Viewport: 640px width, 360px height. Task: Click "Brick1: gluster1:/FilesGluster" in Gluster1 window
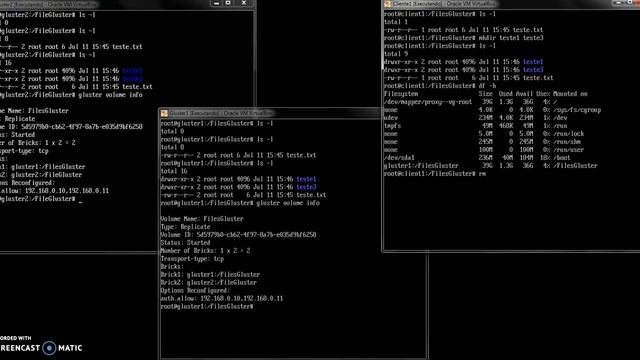(x=210, y=275)
